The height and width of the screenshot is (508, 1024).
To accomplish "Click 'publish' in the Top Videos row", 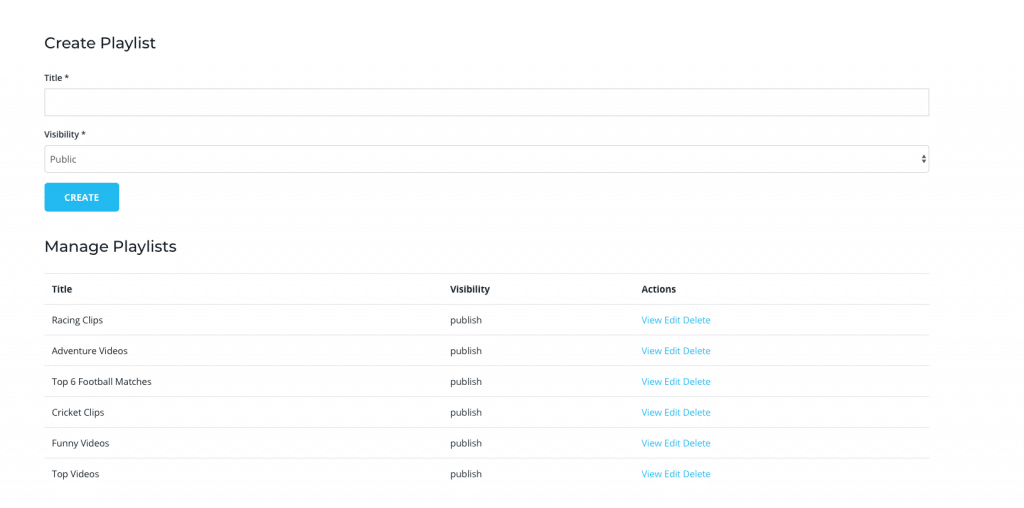I will [466, 473].
